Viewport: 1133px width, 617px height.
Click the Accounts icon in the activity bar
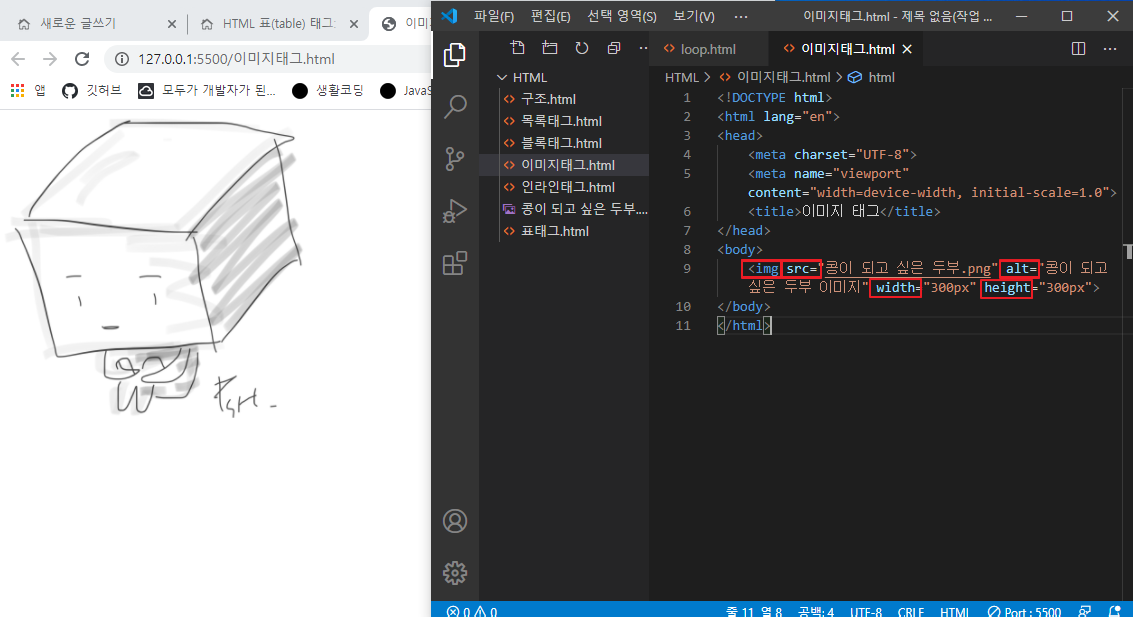pyautogui.click(x=455, y=521)
